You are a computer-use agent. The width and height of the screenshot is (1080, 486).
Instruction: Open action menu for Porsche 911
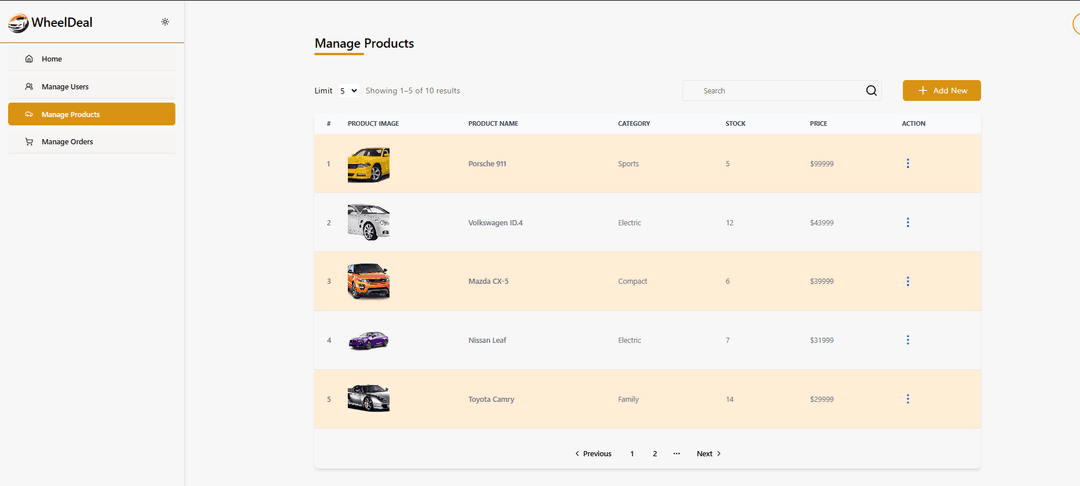(907, 164)
